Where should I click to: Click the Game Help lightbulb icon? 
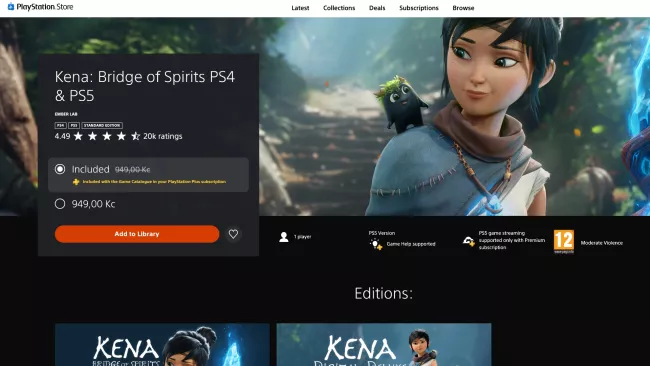click(376, 244)
